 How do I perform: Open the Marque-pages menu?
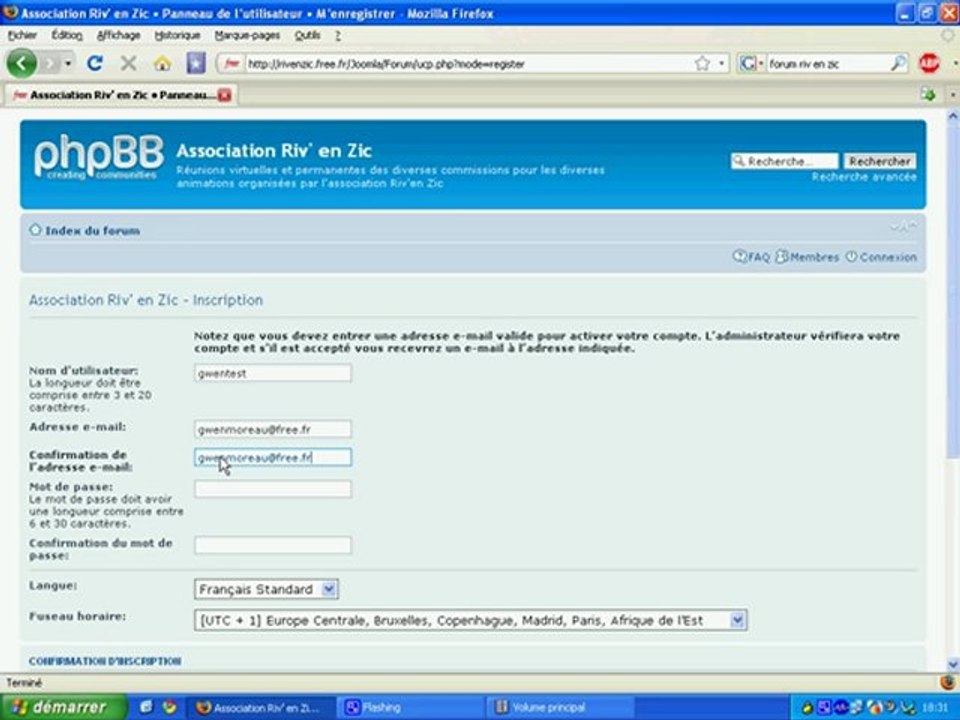pyautogui.click(x=247, y=36)
